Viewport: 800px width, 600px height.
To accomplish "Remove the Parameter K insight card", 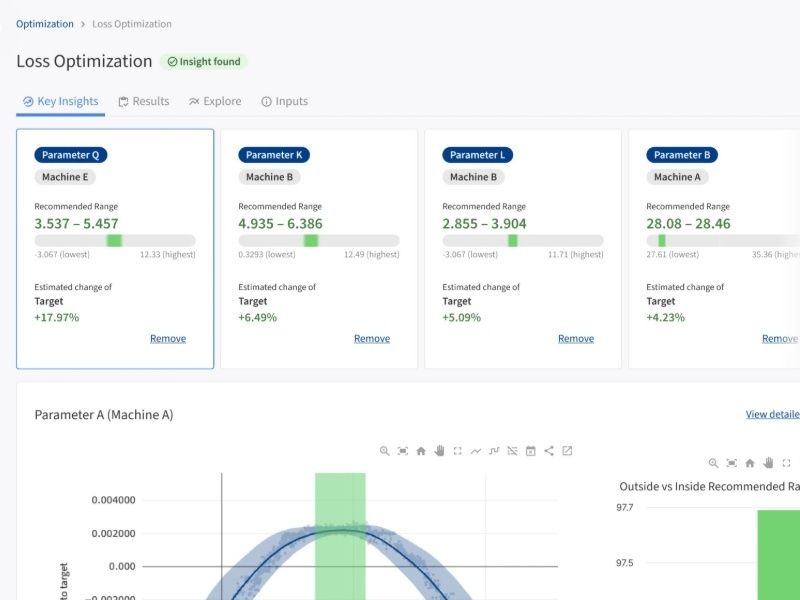I will pos(372,339).
